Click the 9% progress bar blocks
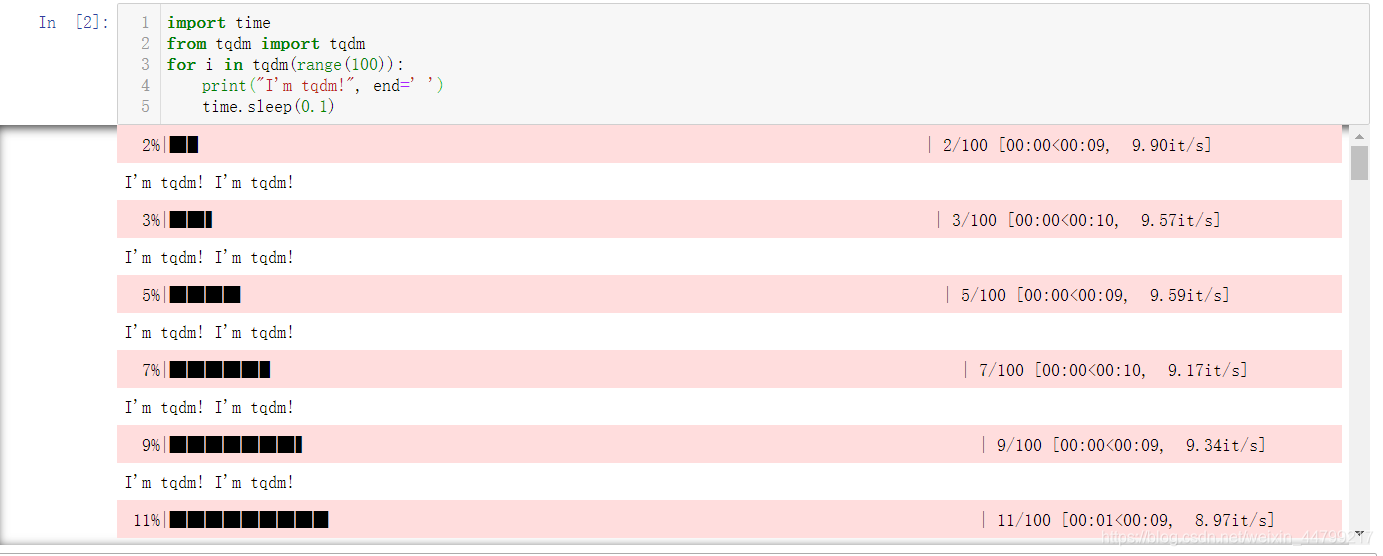 click(x=236, y=445)
